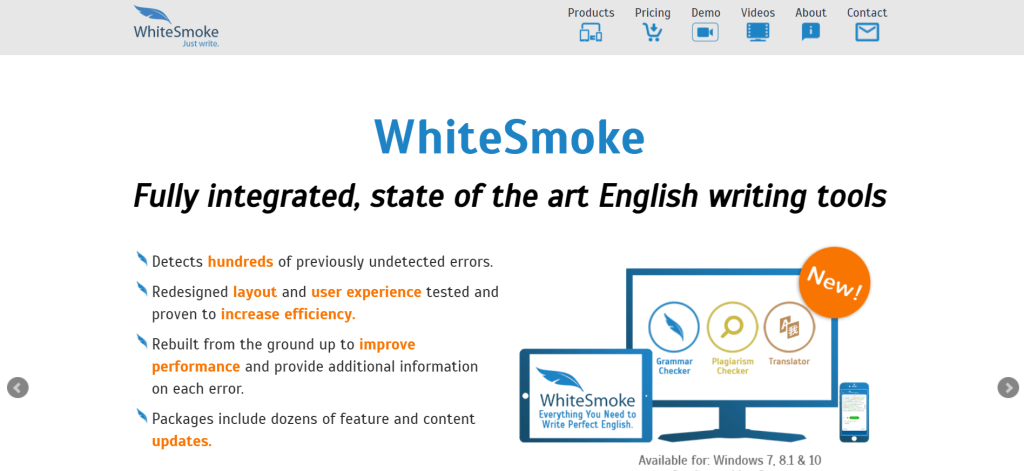Click the About info bubble icon
1024x471 pixels.
click(810, 32)
